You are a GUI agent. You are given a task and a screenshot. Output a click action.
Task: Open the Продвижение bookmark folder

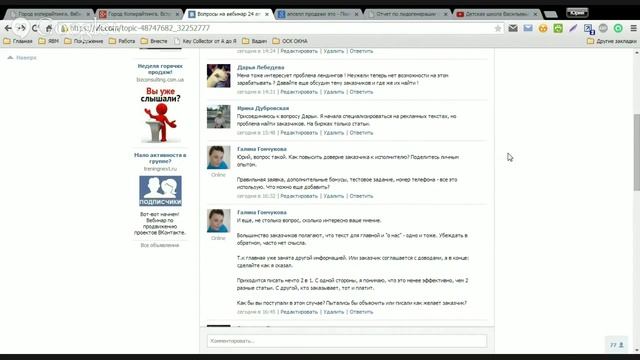click(x=84, y=41)
